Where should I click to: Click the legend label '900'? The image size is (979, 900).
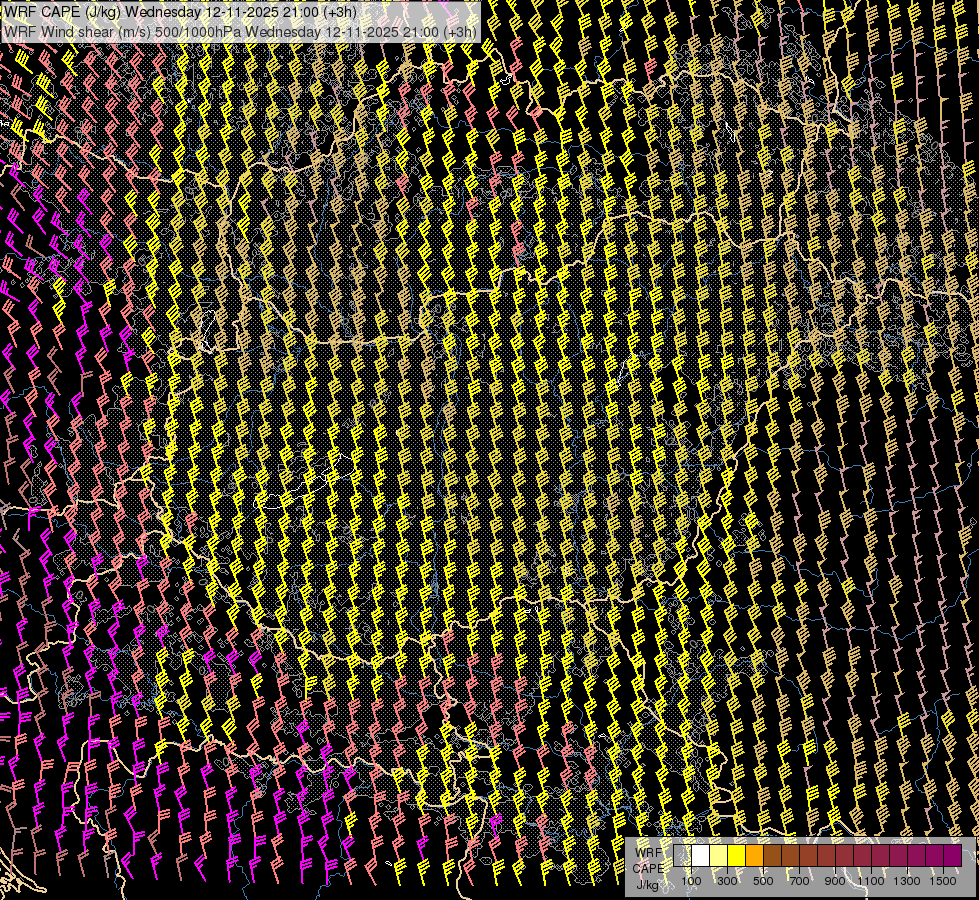835,881
